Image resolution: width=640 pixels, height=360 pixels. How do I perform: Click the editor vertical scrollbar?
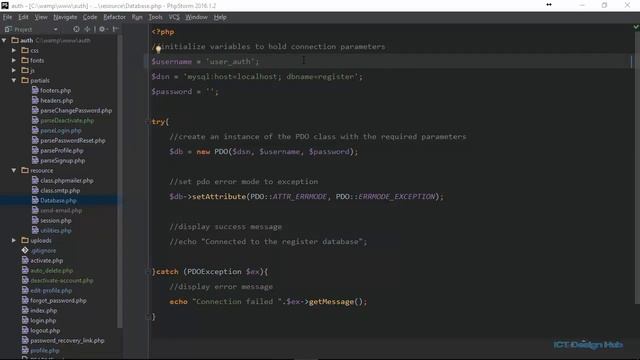tap(637, 167)
